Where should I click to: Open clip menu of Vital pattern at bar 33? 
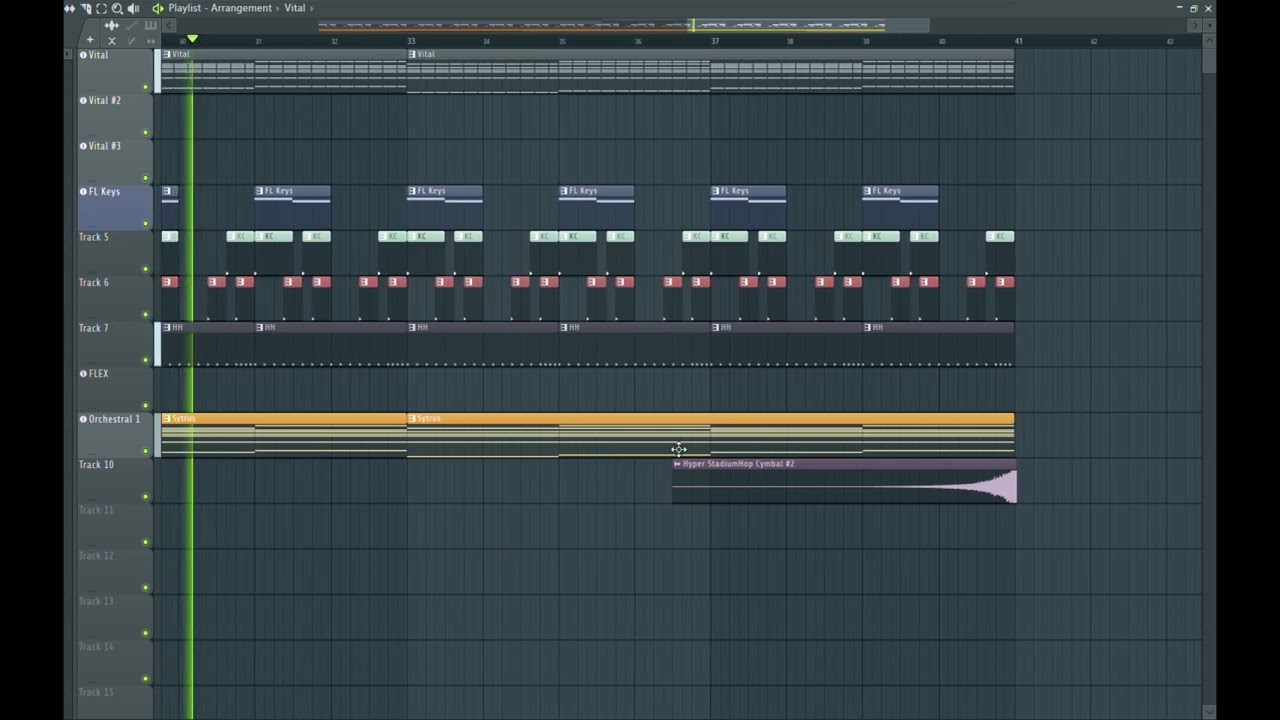[x=412, y=54]
